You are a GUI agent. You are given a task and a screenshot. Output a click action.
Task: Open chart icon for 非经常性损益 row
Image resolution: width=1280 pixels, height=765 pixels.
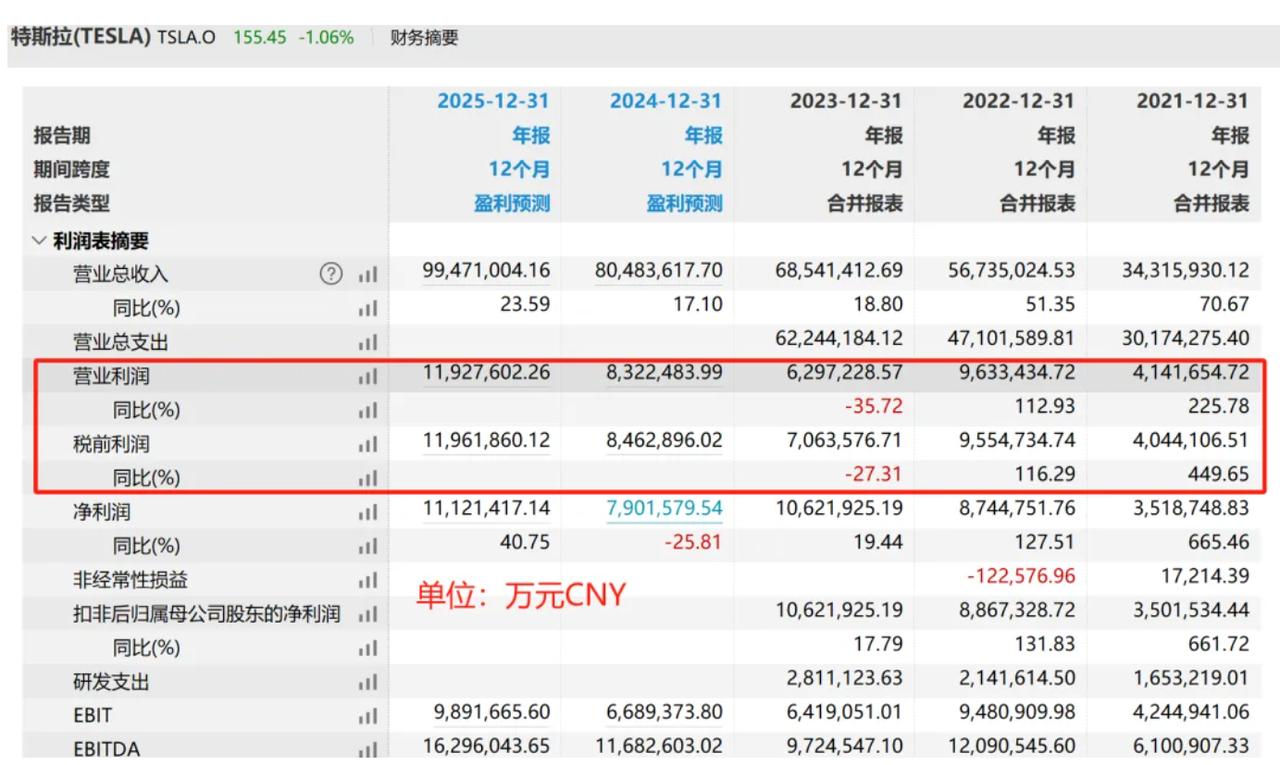[368, 580]
